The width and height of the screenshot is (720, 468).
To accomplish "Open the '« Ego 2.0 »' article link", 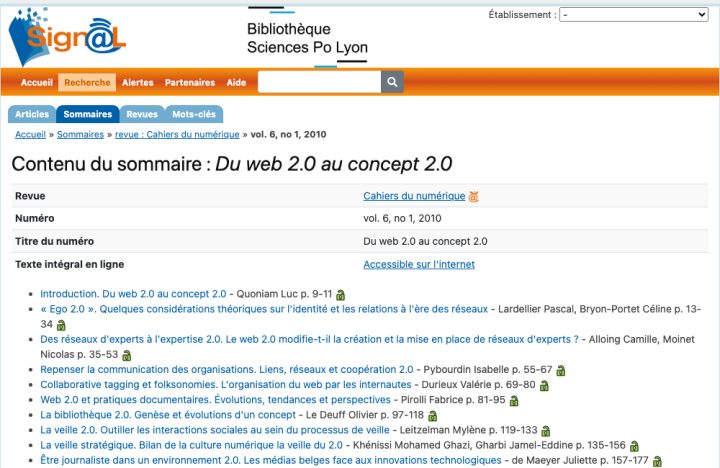I will (x=264, y=309).
